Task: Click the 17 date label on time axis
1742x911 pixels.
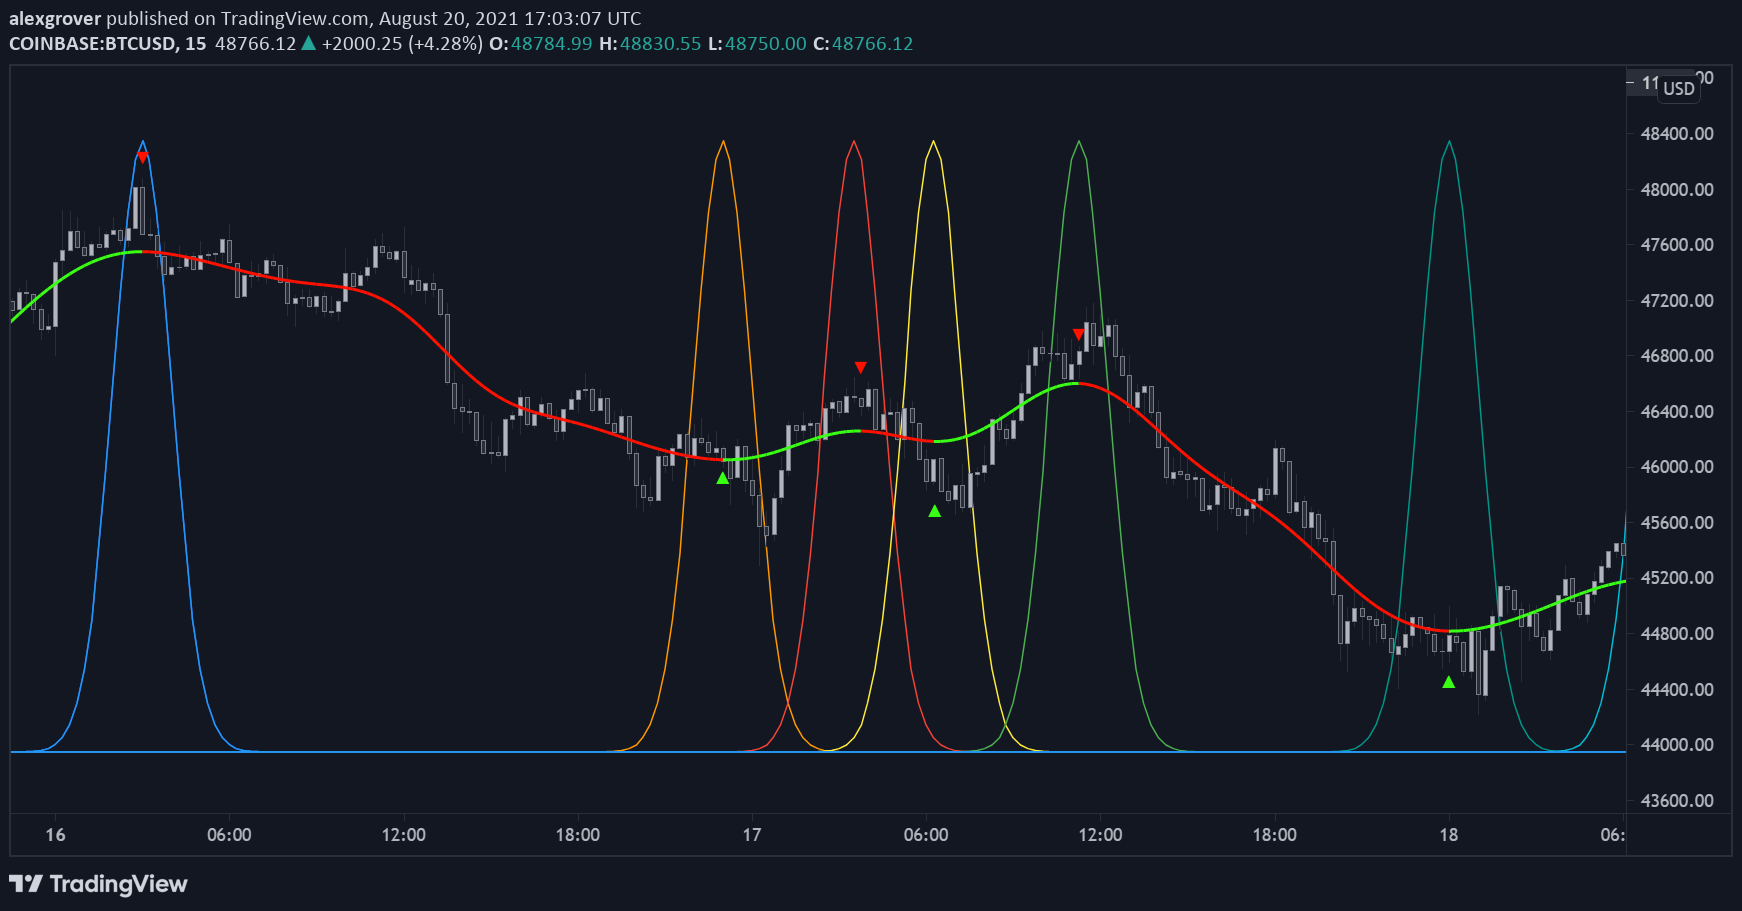Action: [x=752, y=835]
